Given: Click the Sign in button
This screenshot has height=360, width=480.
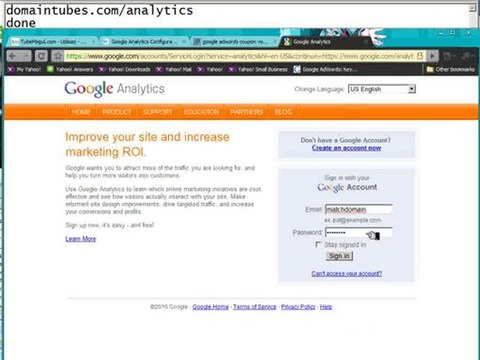Looking at the screenshot, I should coord(339,256).
